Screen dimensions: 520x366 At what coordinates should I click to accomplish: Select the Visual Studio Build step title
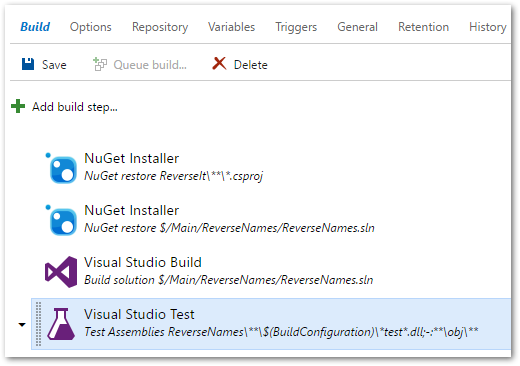pyautogui.click(x=143, y=262)
